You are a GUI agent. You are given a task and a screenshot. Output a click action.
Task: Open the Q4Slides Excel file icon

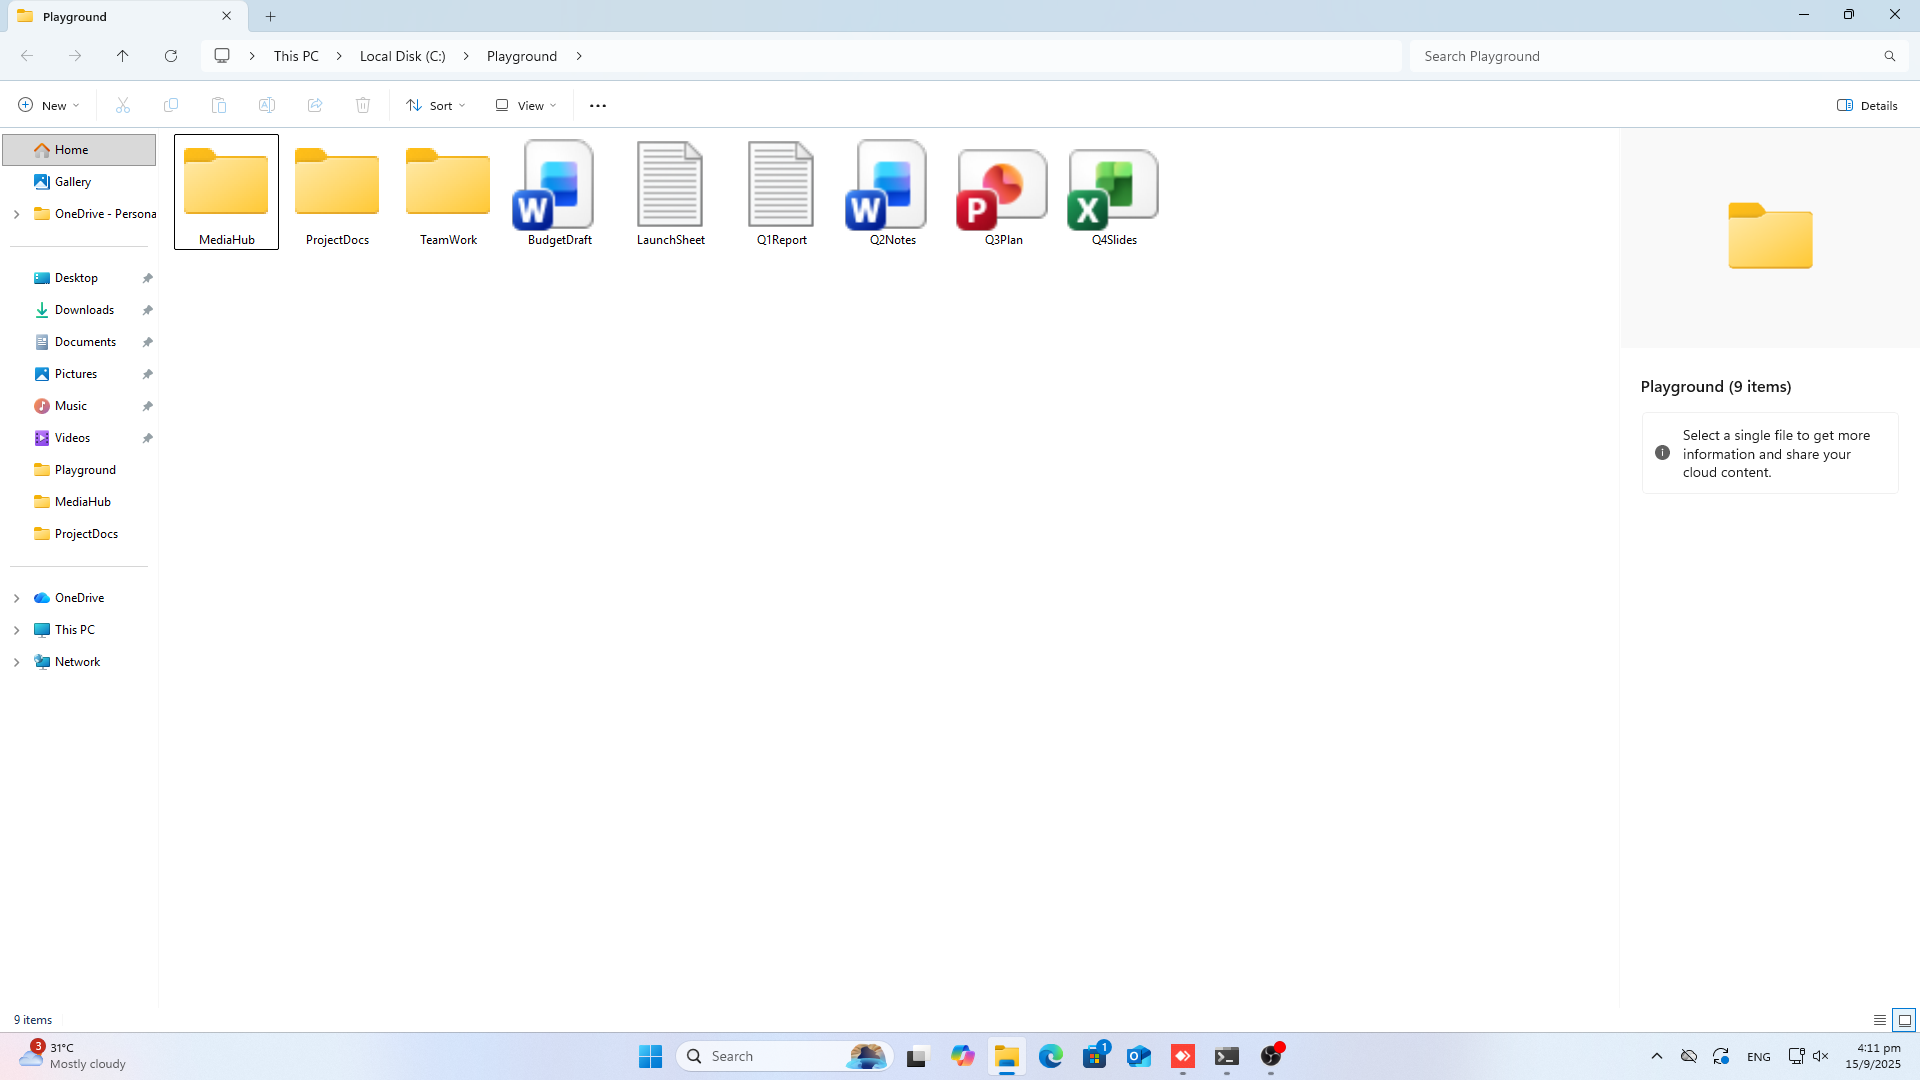[x=1113, y=190]
